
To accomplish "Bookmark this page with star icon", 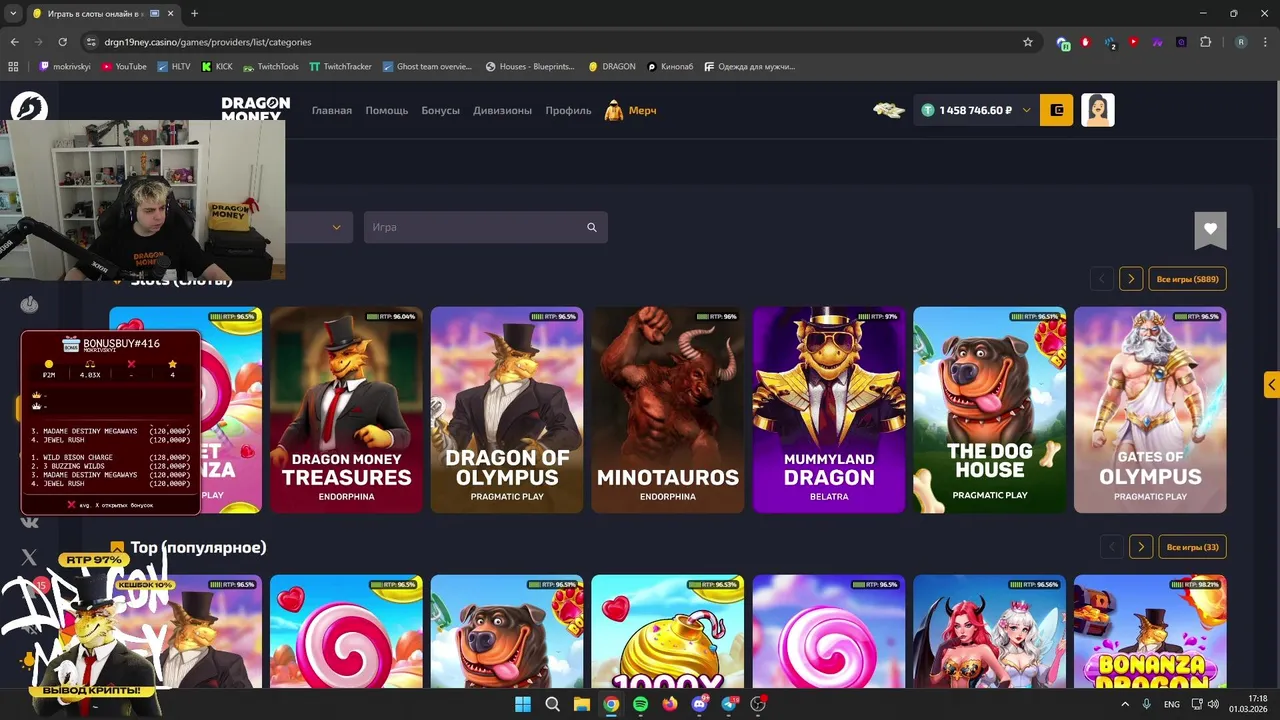I will (1027, 42).
